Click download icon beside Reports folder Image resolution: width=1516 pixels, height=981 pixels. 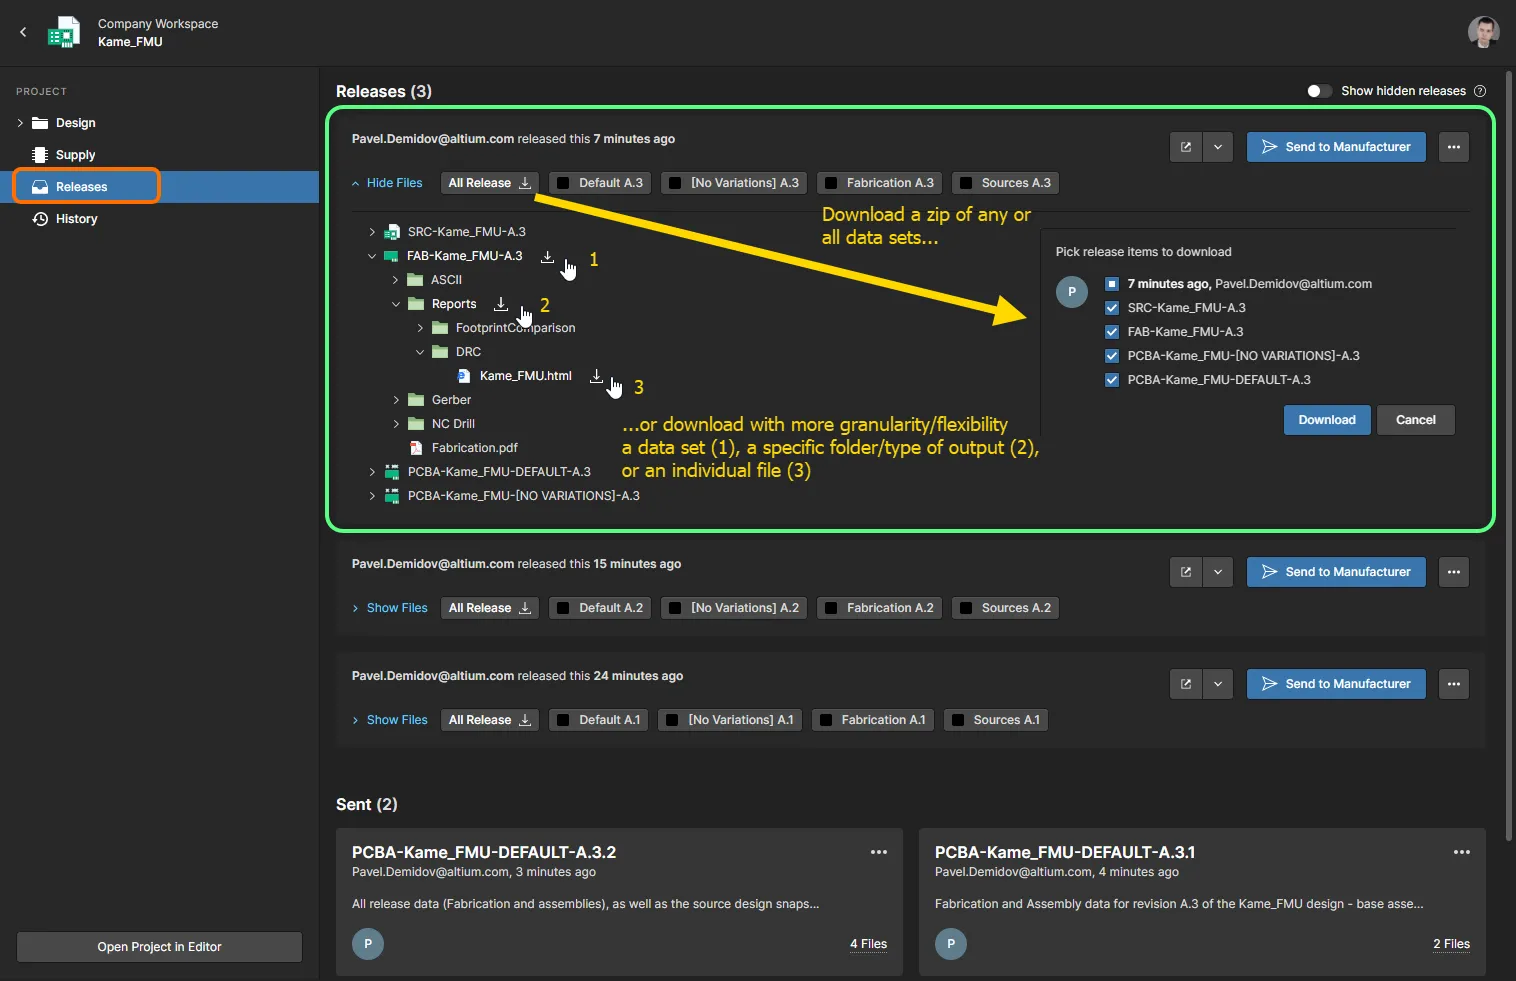point(501,304)
